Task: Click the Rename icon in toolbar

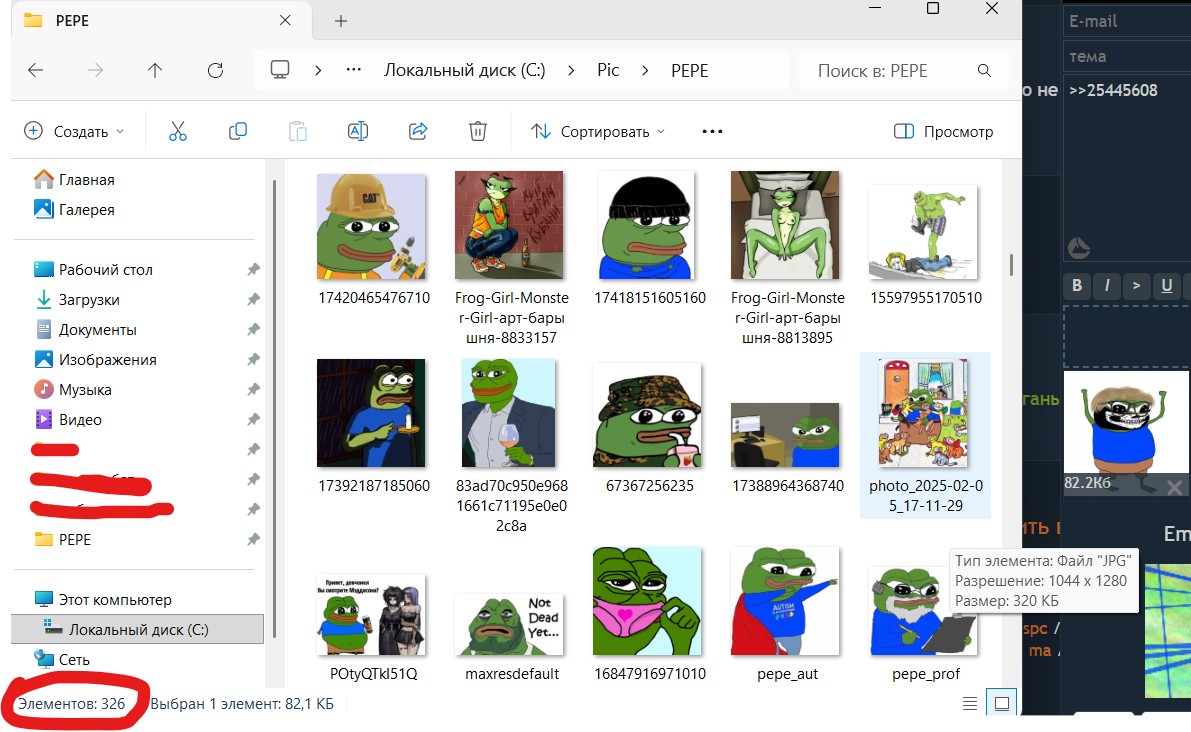Action: pyautogui.click(x=358, y=131)
